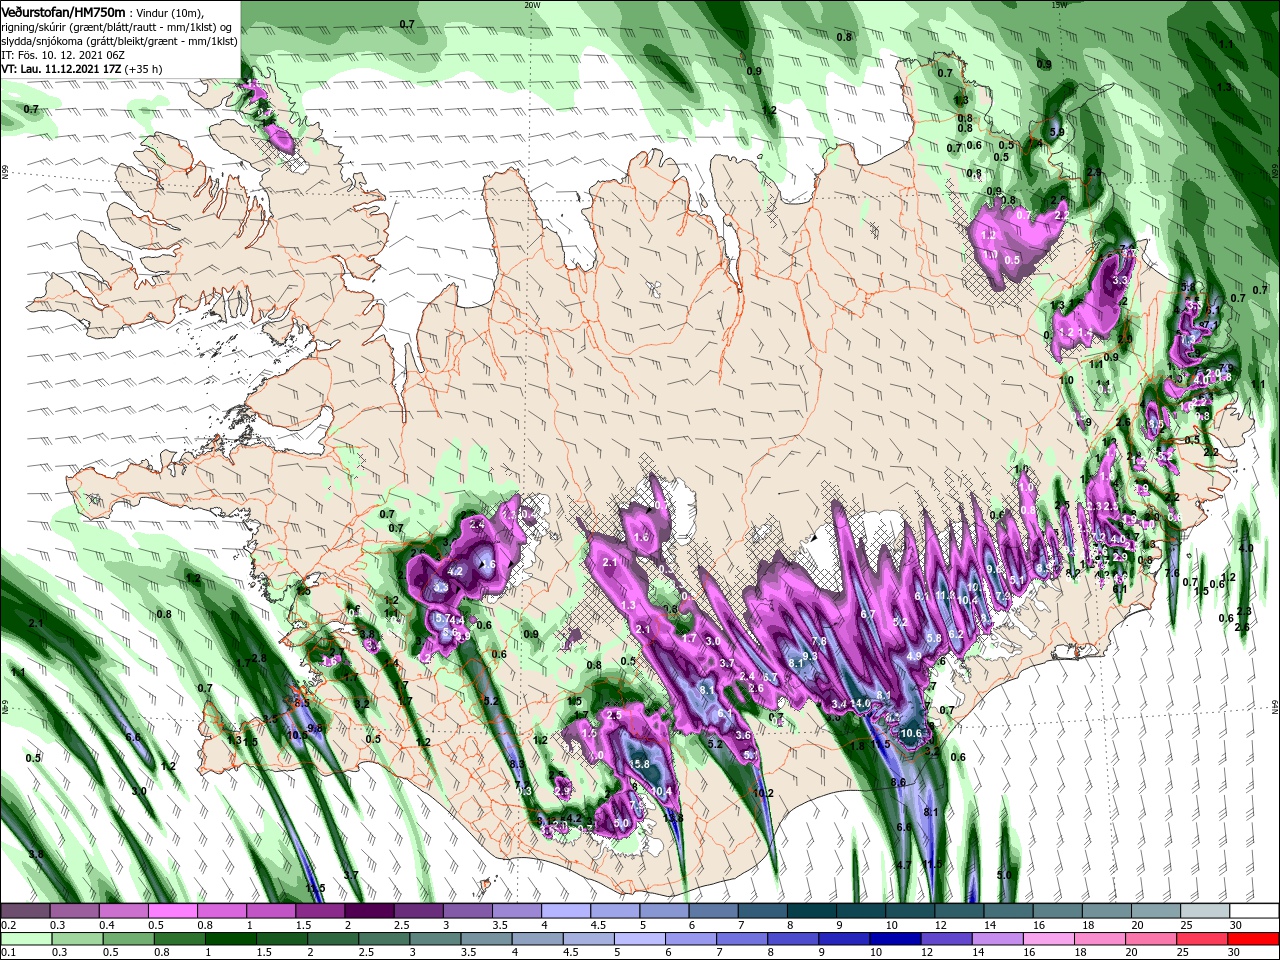Click the precipitation value '8.6' on the map

click(x=898, y=782)
